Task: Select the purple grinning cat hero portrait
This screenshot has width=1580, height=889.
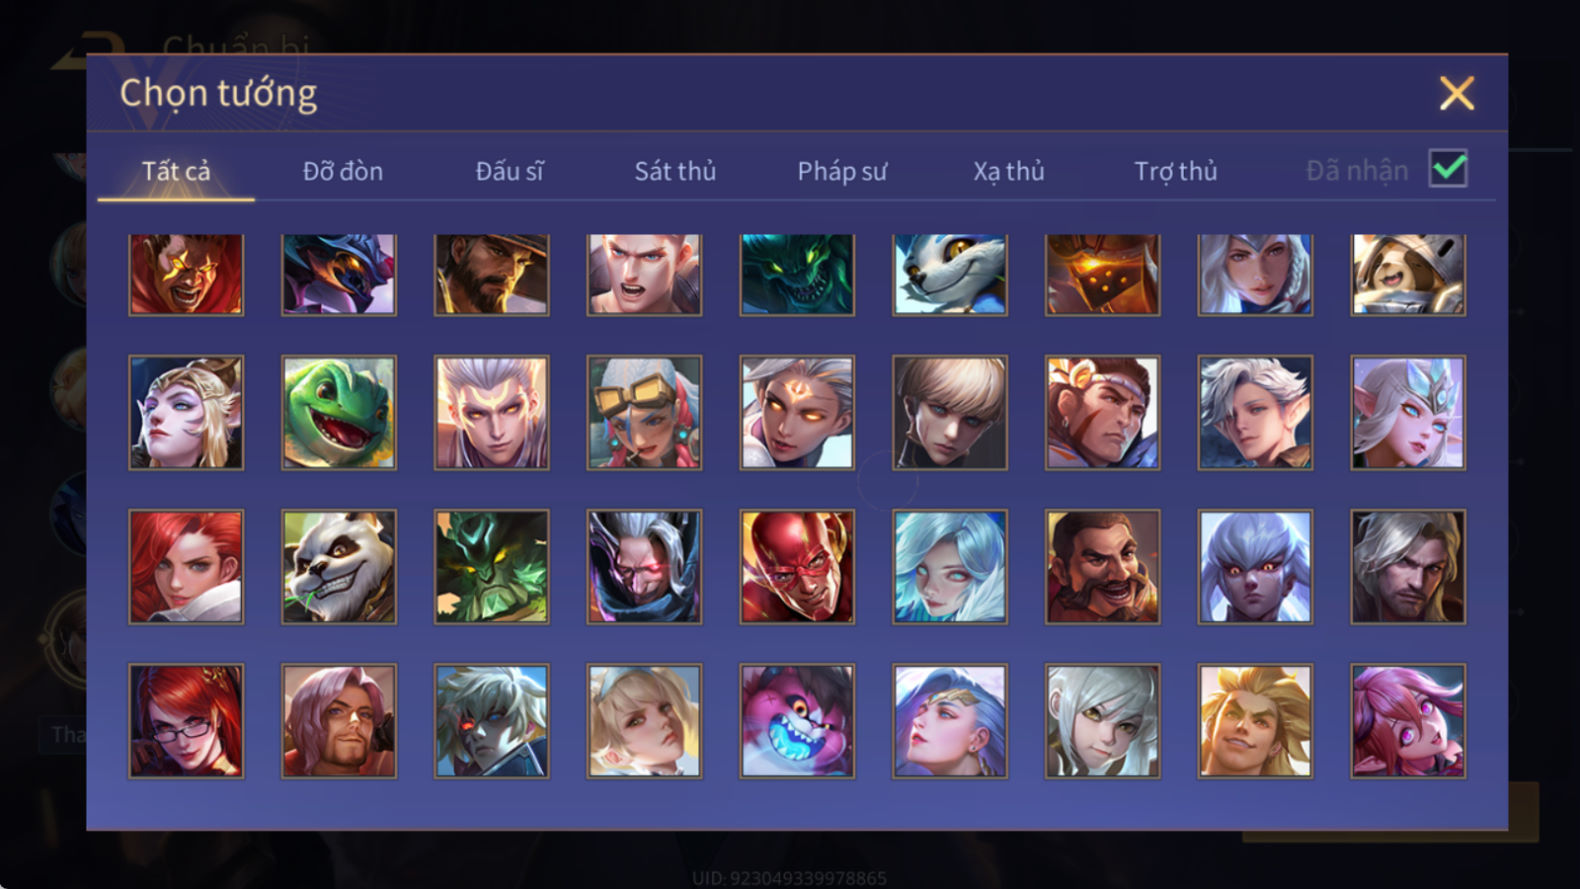Action: click(797, 720)
